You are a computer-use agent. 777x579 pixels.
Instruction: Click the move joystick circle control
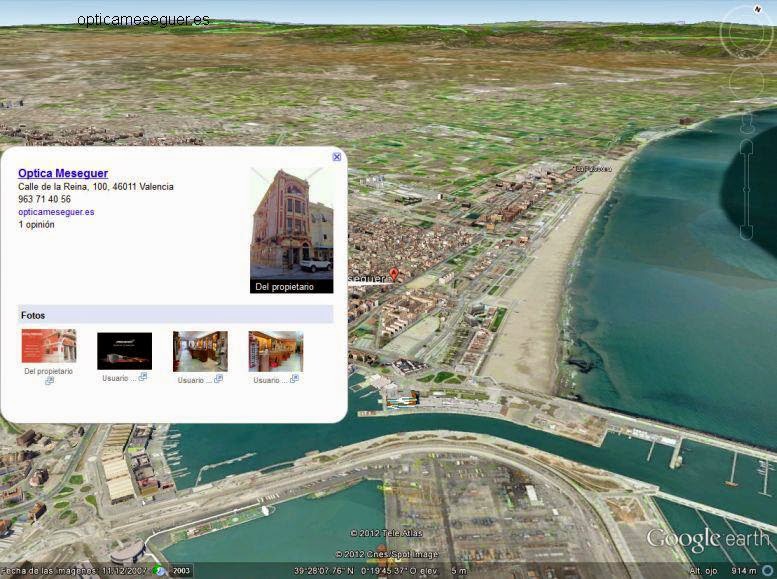tap(747, 82)
